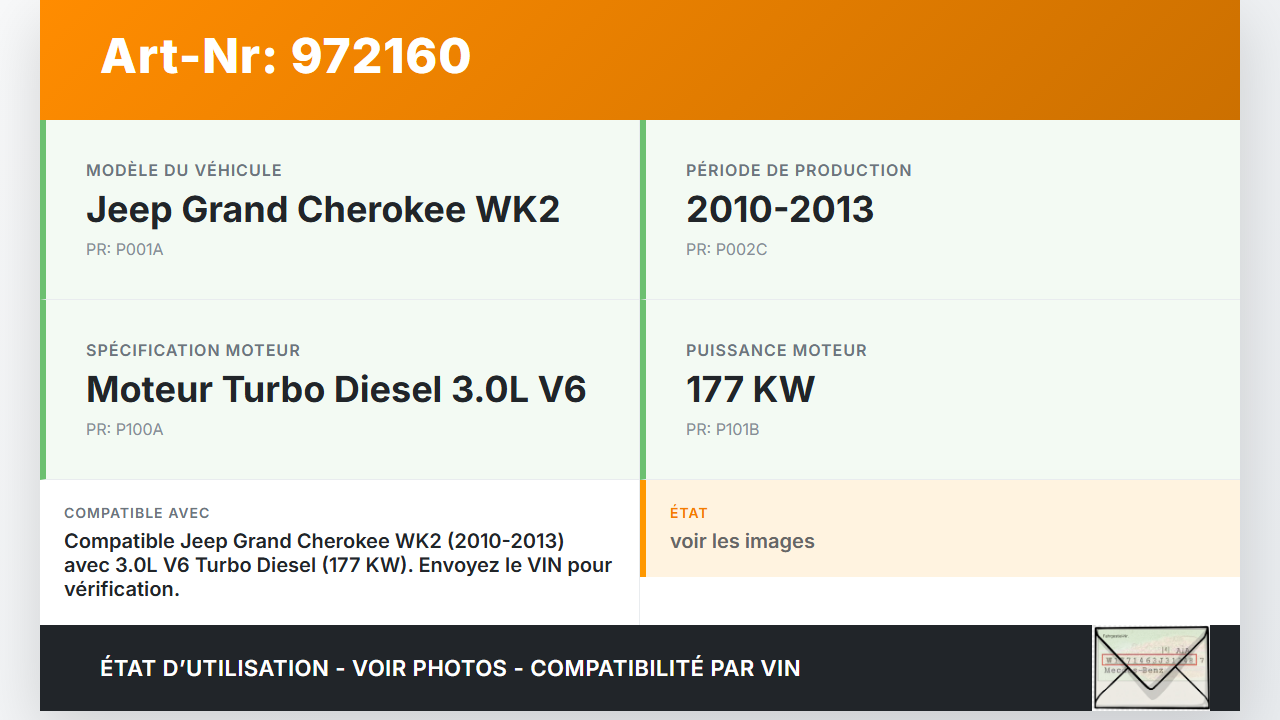Click the 177 KW engine power value

(x=750, y=390)
